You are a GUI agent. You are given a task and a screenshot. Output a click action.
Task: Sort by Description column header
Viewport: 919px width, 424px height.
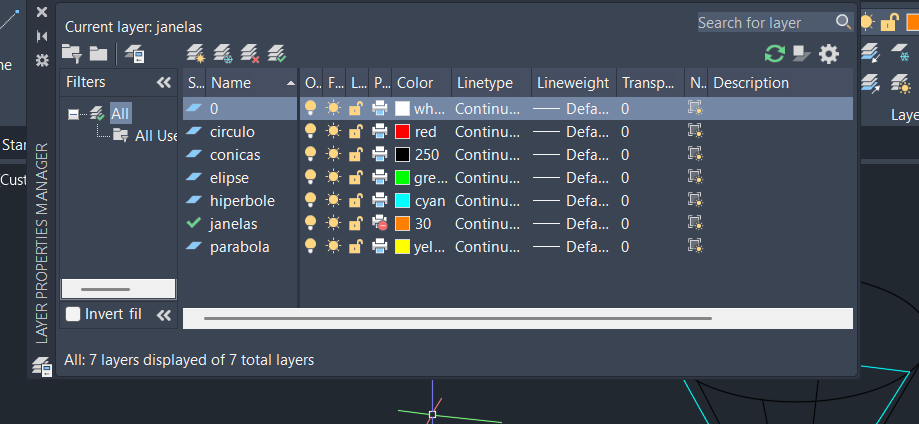click(x=780, y=83)
